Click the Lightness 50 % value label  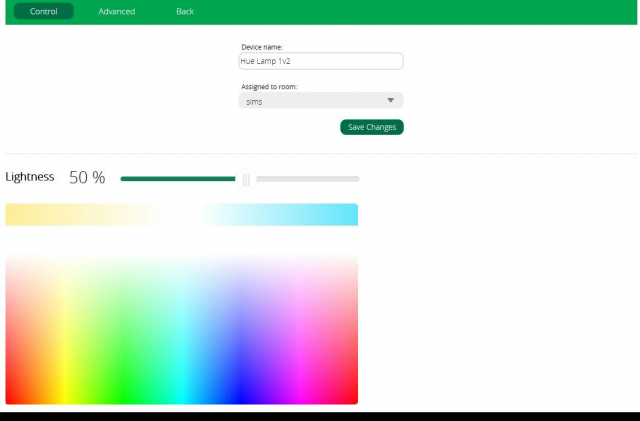tap(87, 178)
